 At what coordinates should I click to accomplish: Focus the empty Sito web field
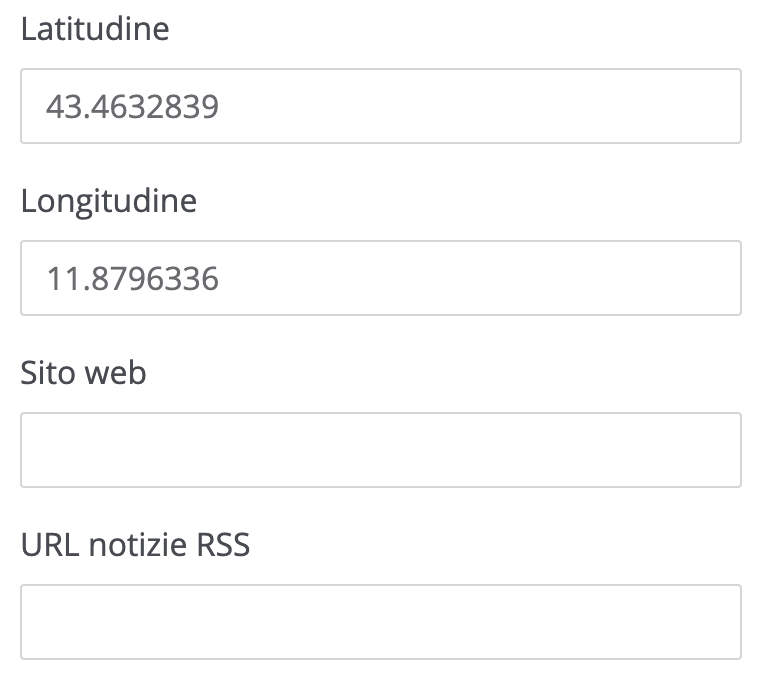pyautogui.click(x=380, y=450)
